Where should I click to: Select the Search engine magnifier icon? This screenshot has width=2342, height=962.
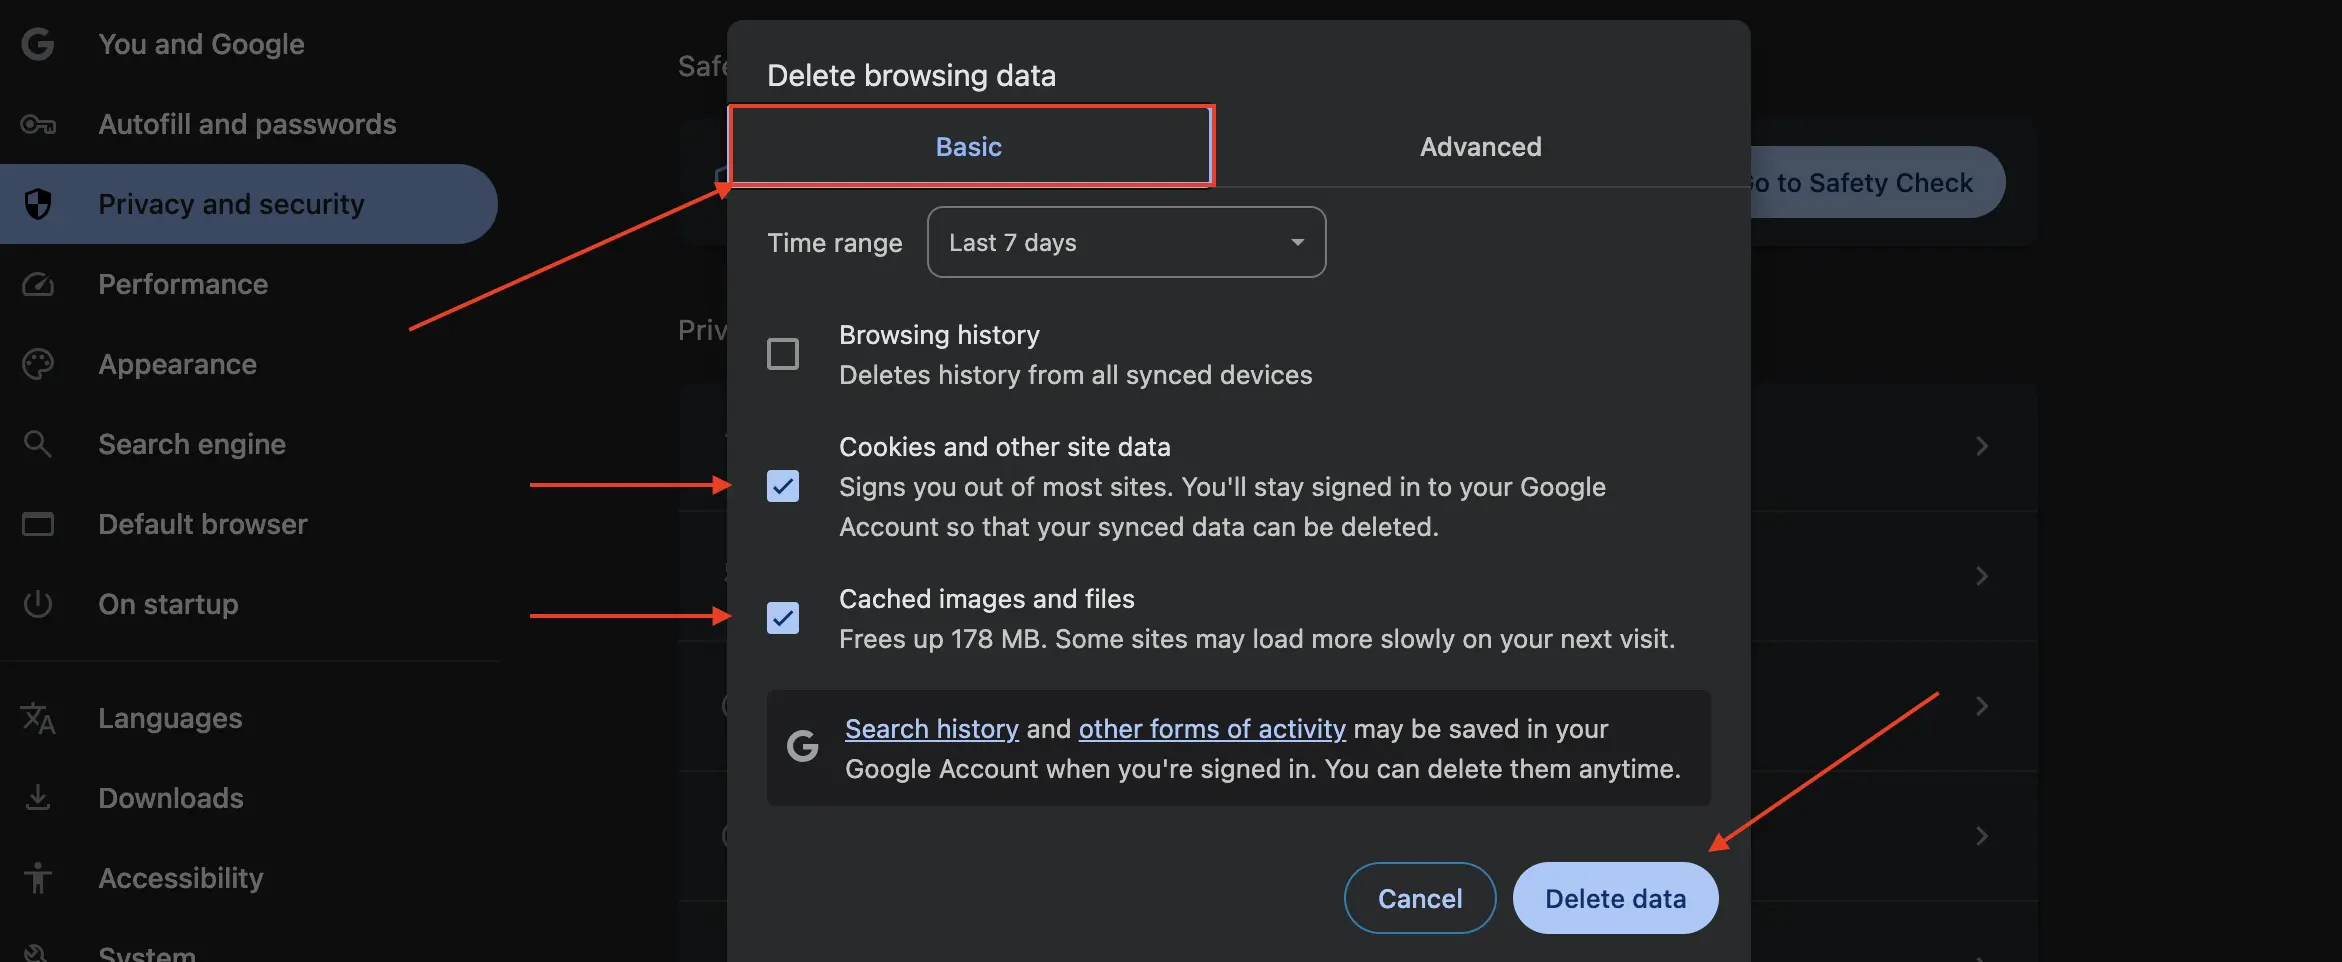(x=38, y=443)
